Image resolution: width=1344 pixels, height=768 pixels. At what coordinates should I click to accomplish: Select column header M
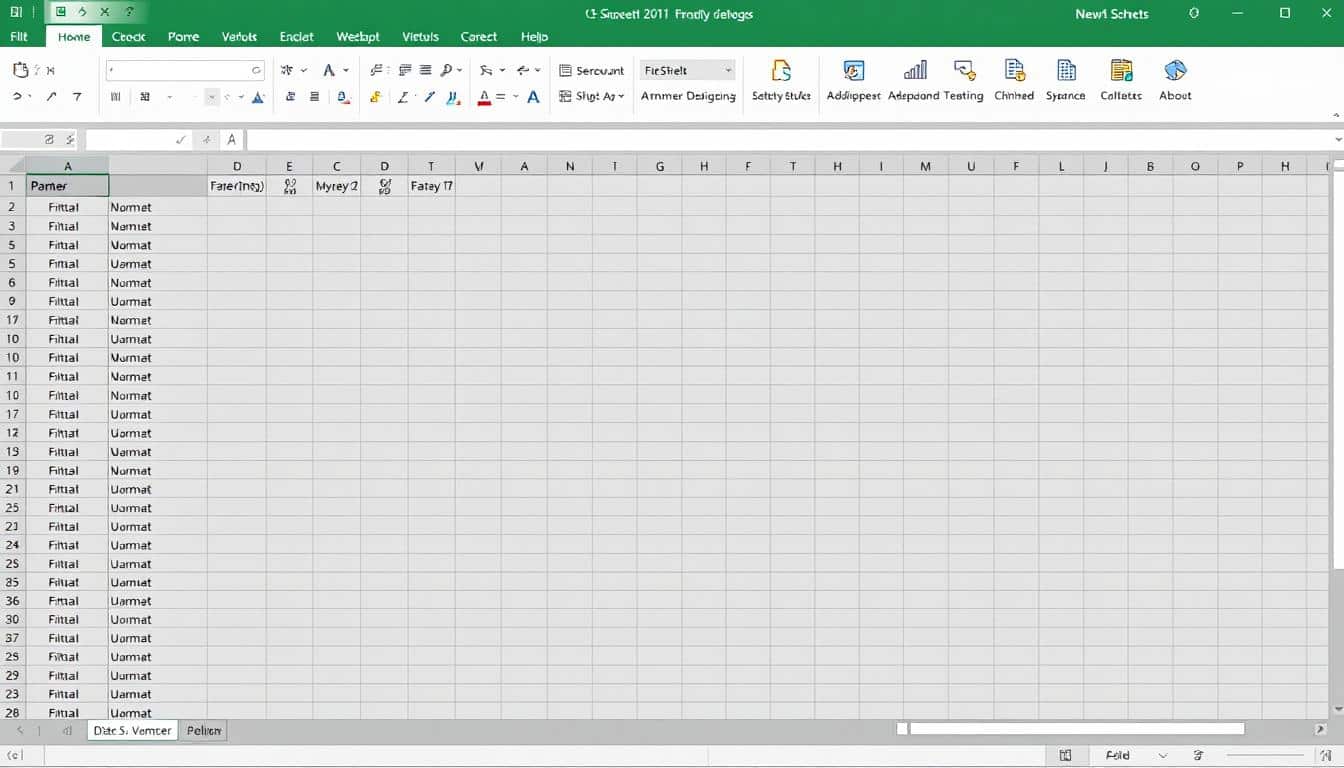coord(926,167)
